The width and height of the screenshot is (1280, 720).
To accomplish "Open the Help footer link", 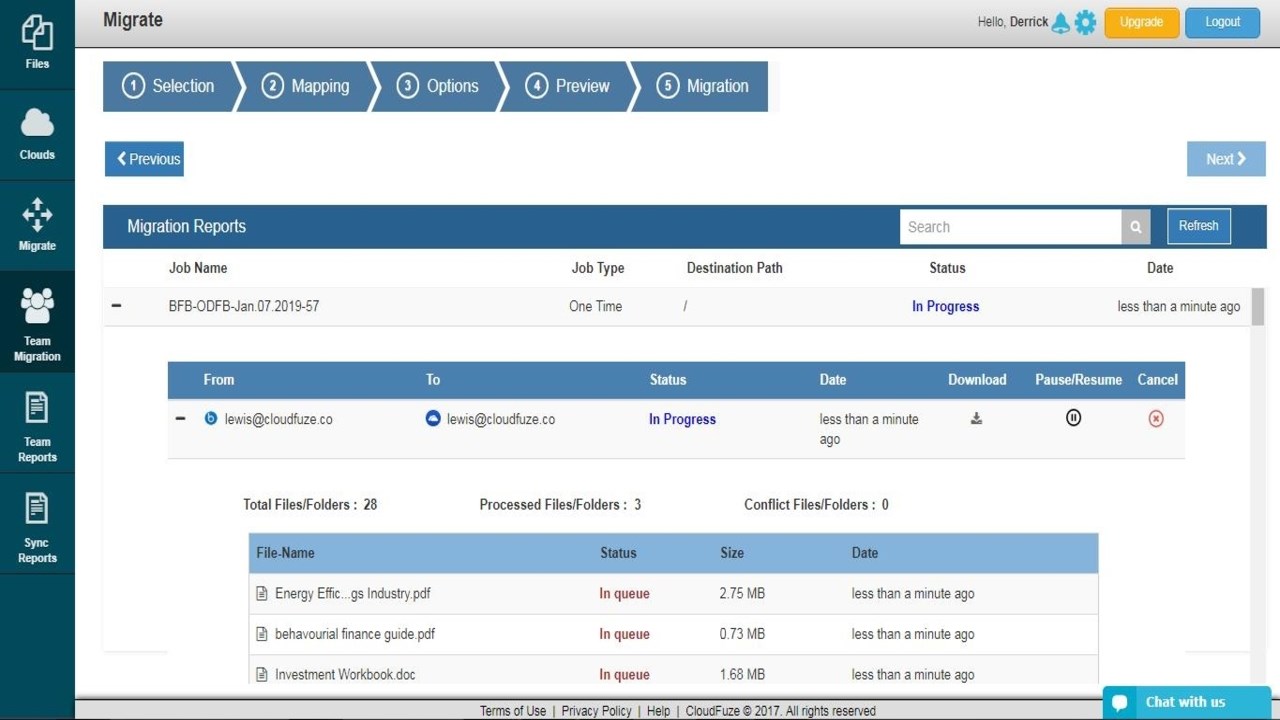I will tap(658, 711).
